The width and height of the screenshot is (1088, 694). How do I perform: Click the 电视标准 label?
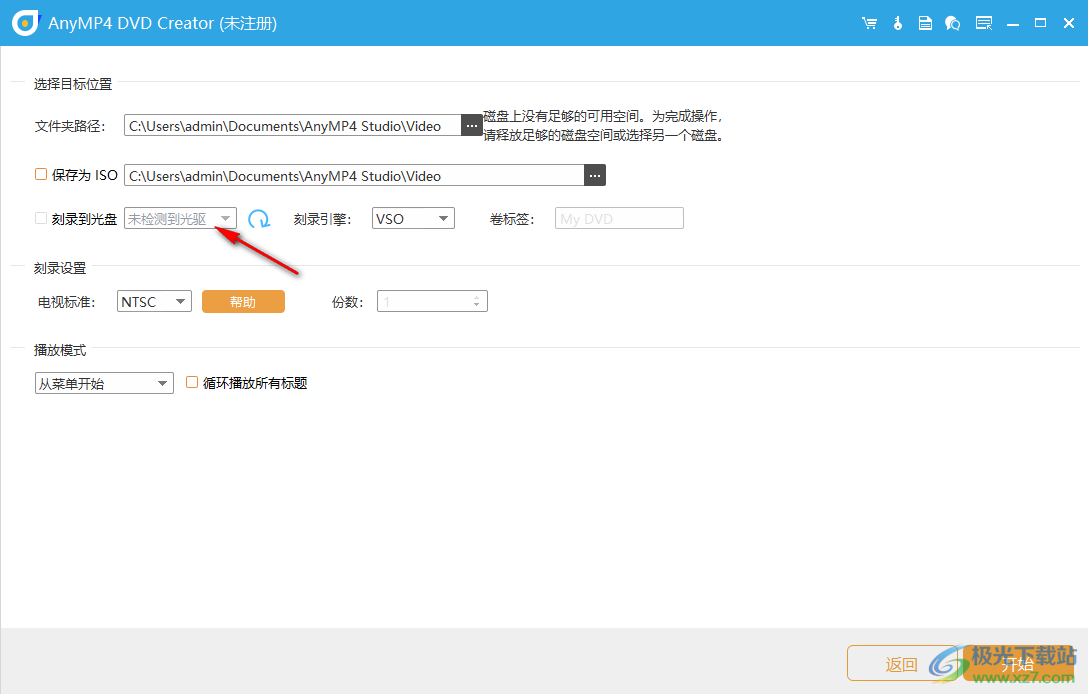67,302
